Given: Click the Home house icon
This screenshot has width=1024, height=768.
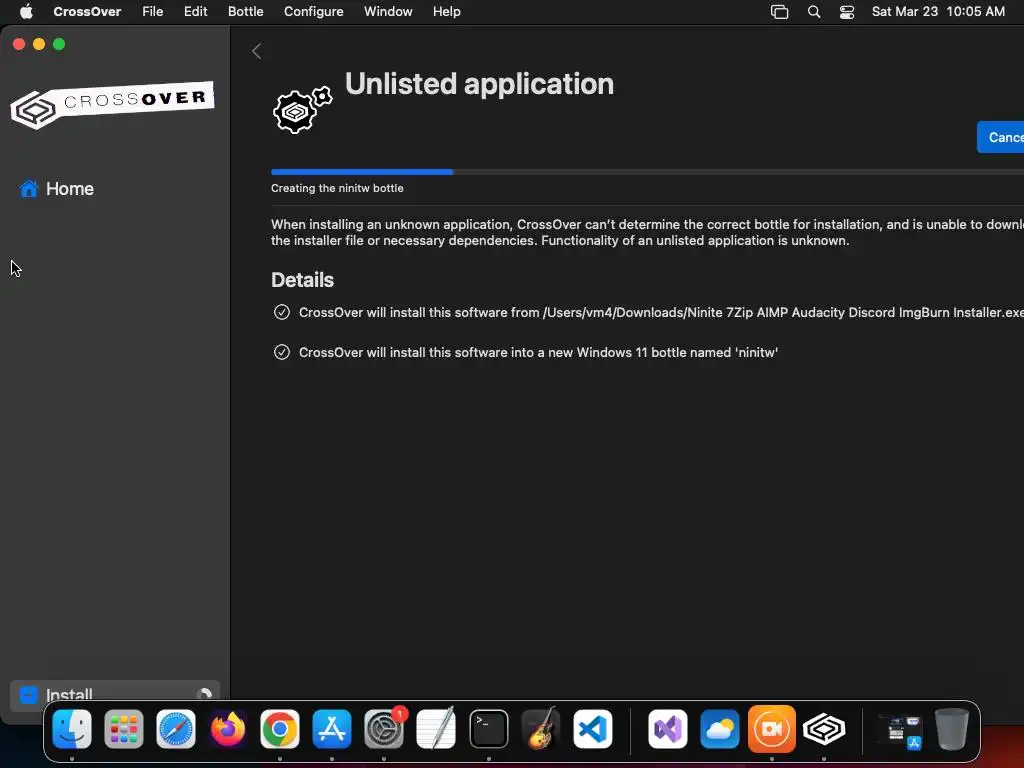Looking at the screenshot, I should 29,189.
